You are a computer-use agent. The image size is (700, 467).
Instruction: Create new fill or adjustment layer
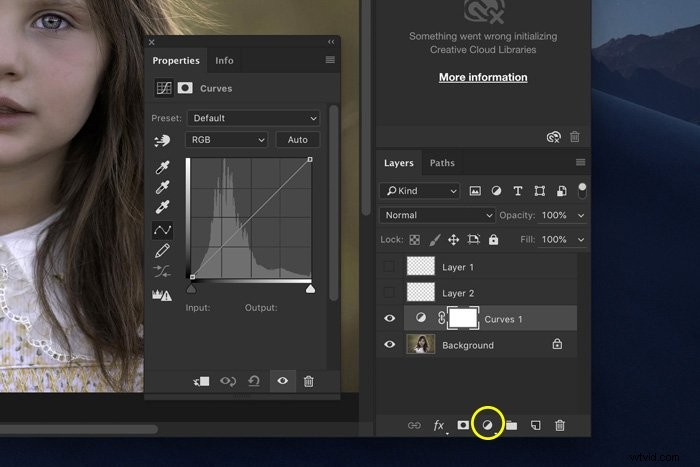488,425
